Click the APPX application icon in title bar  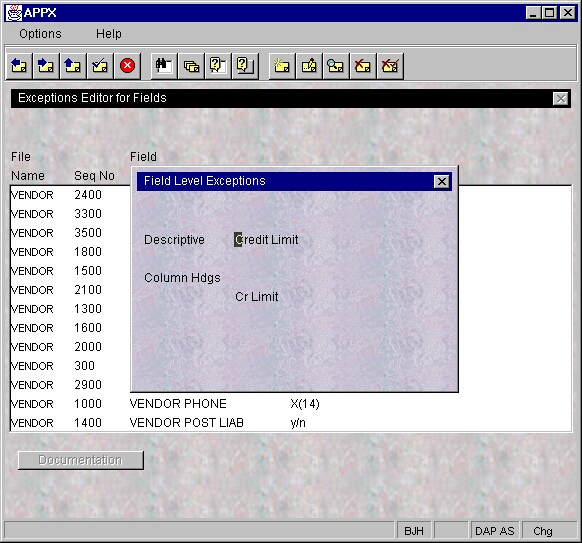[14, 13]
